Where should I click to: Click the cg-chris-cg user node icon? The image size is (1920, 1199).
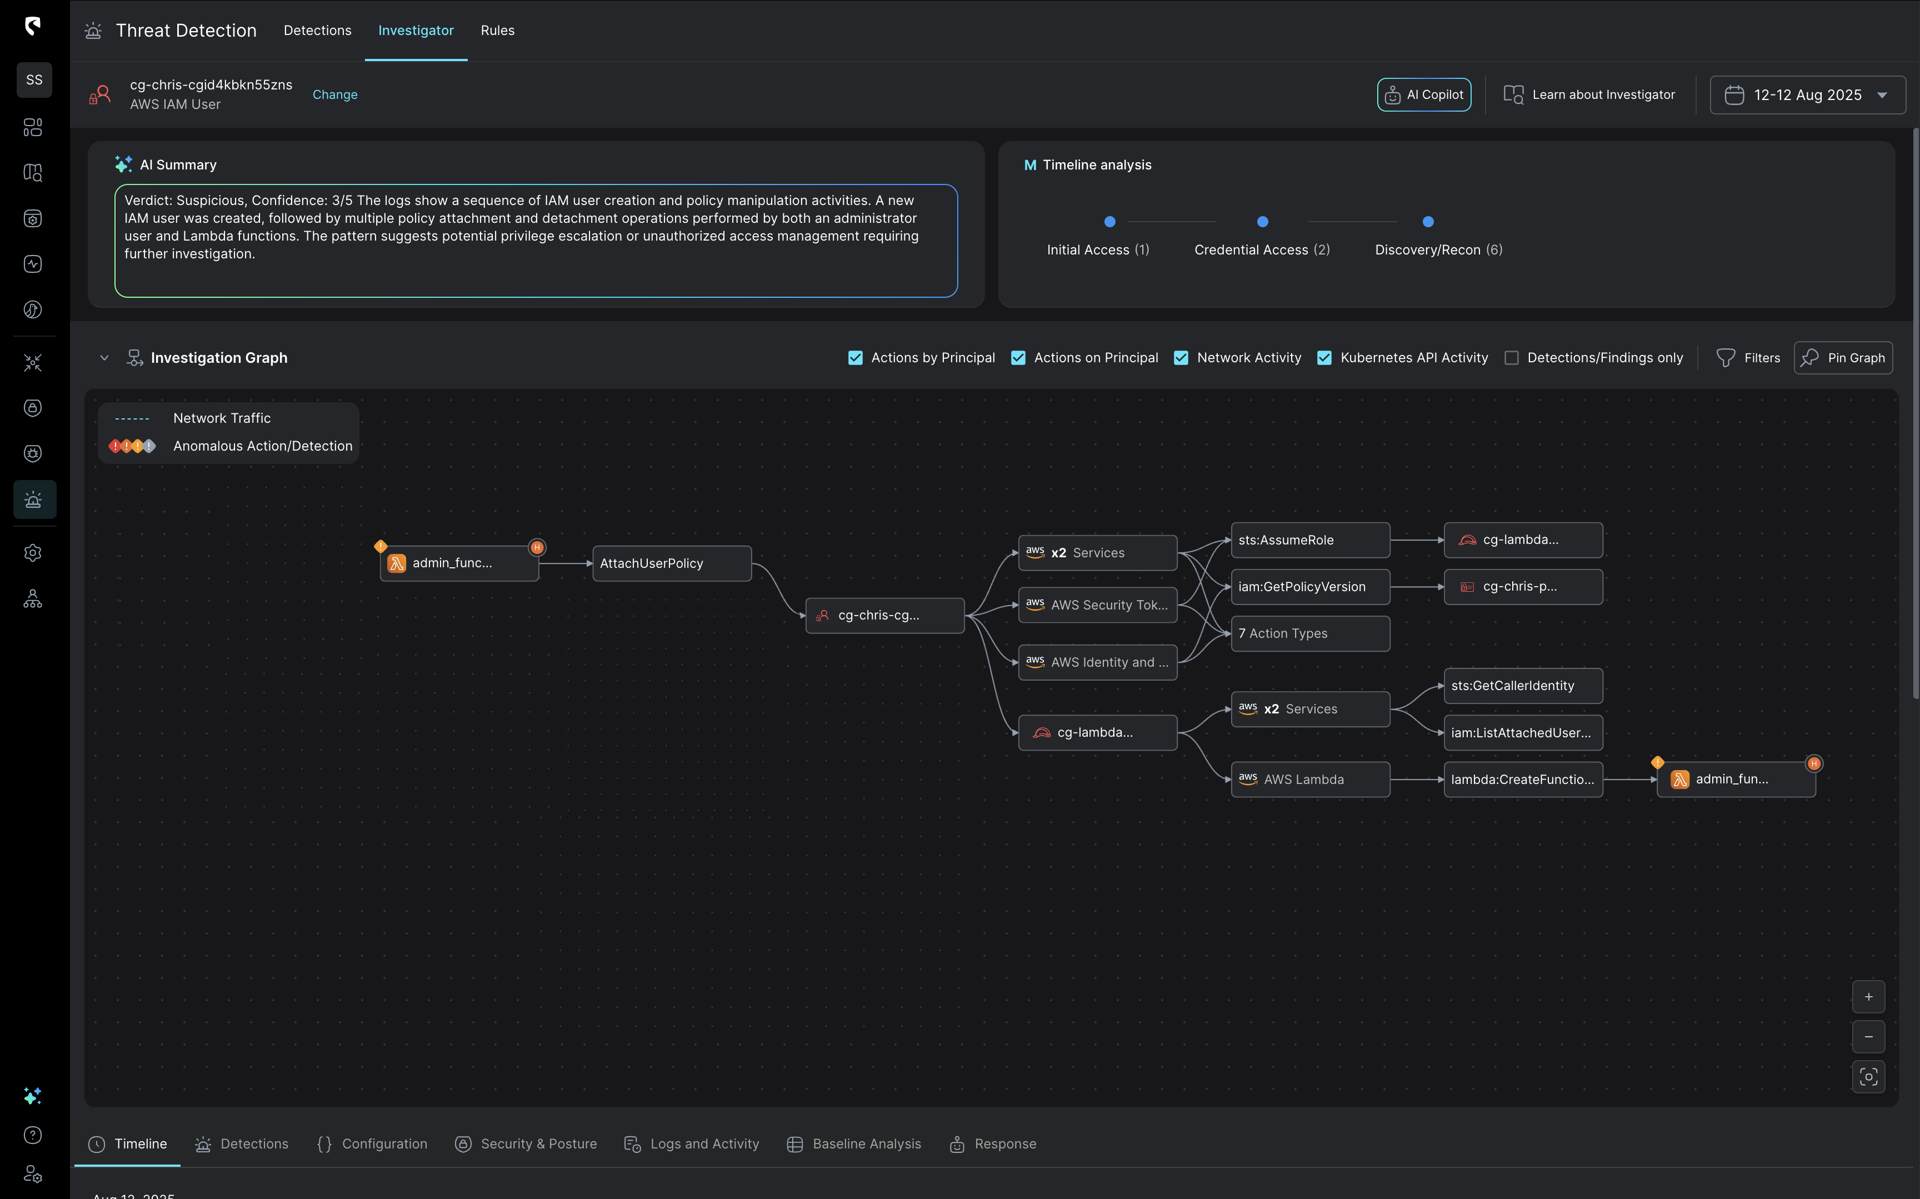point(822,616)
